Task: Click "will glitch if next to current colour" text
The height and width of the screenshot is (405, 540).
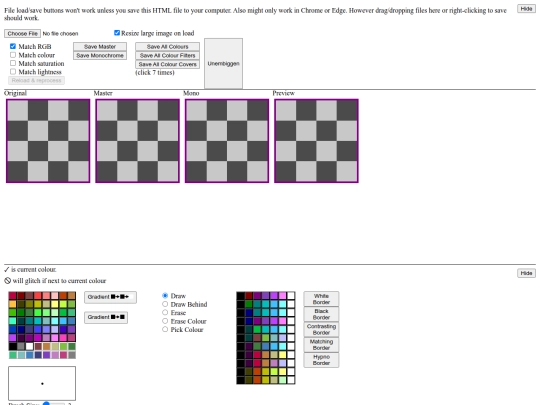Action: pos(59,281)
